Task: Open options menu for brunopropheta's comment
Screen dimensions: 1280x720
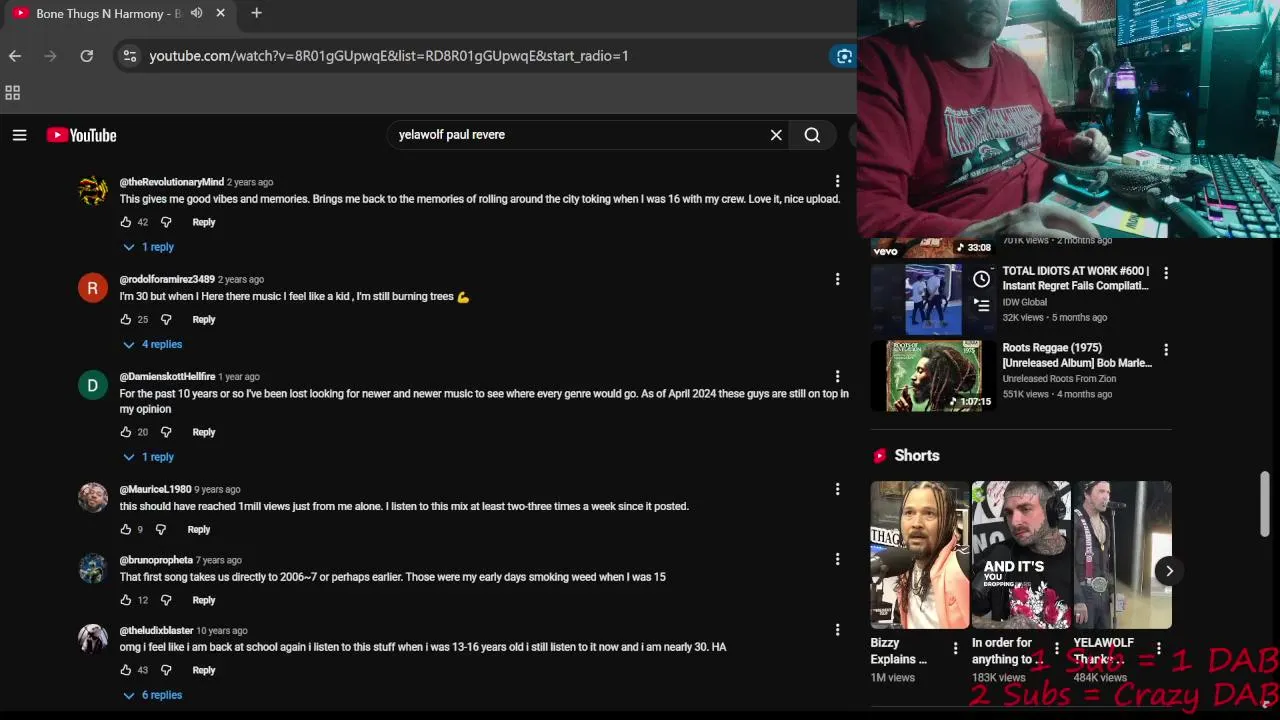Action: pos(837,560)
